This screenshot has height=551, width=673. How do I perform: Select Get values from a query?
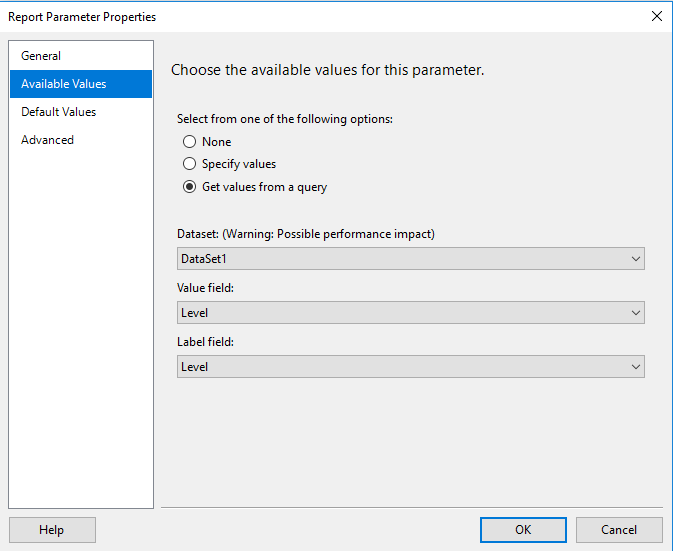(190, 187)
